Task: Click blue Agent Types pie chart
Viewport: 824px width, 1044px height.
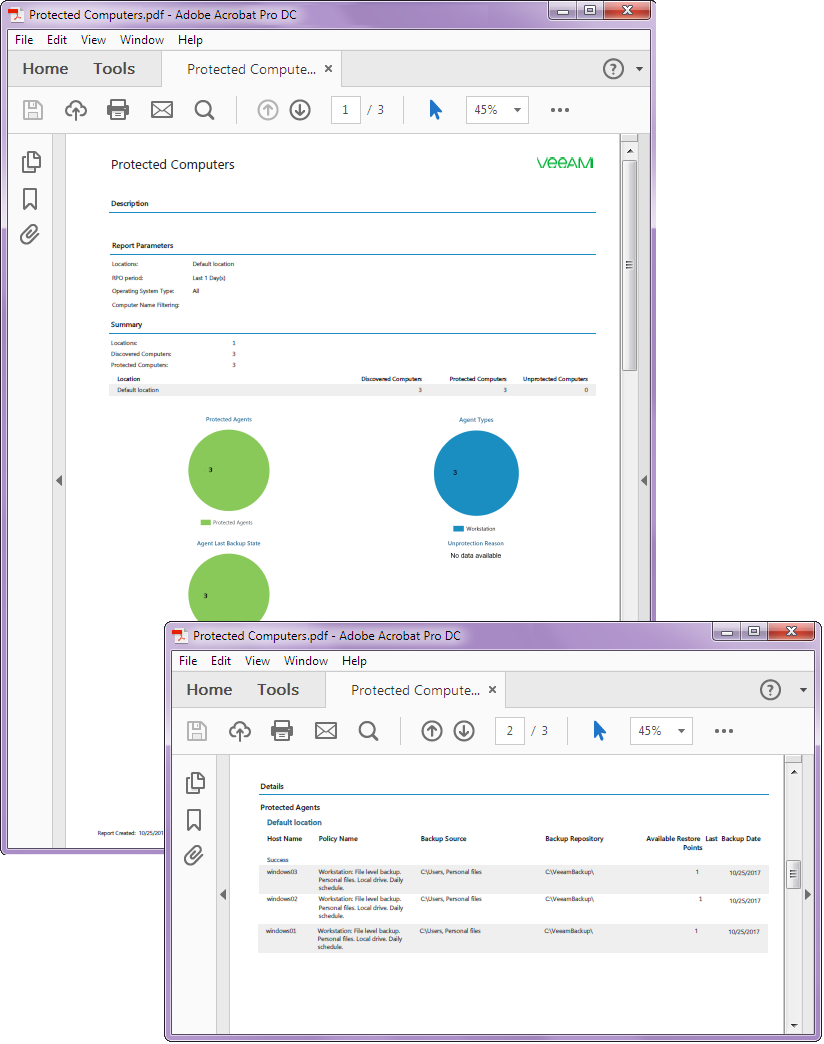Action: tap(476, 473)
